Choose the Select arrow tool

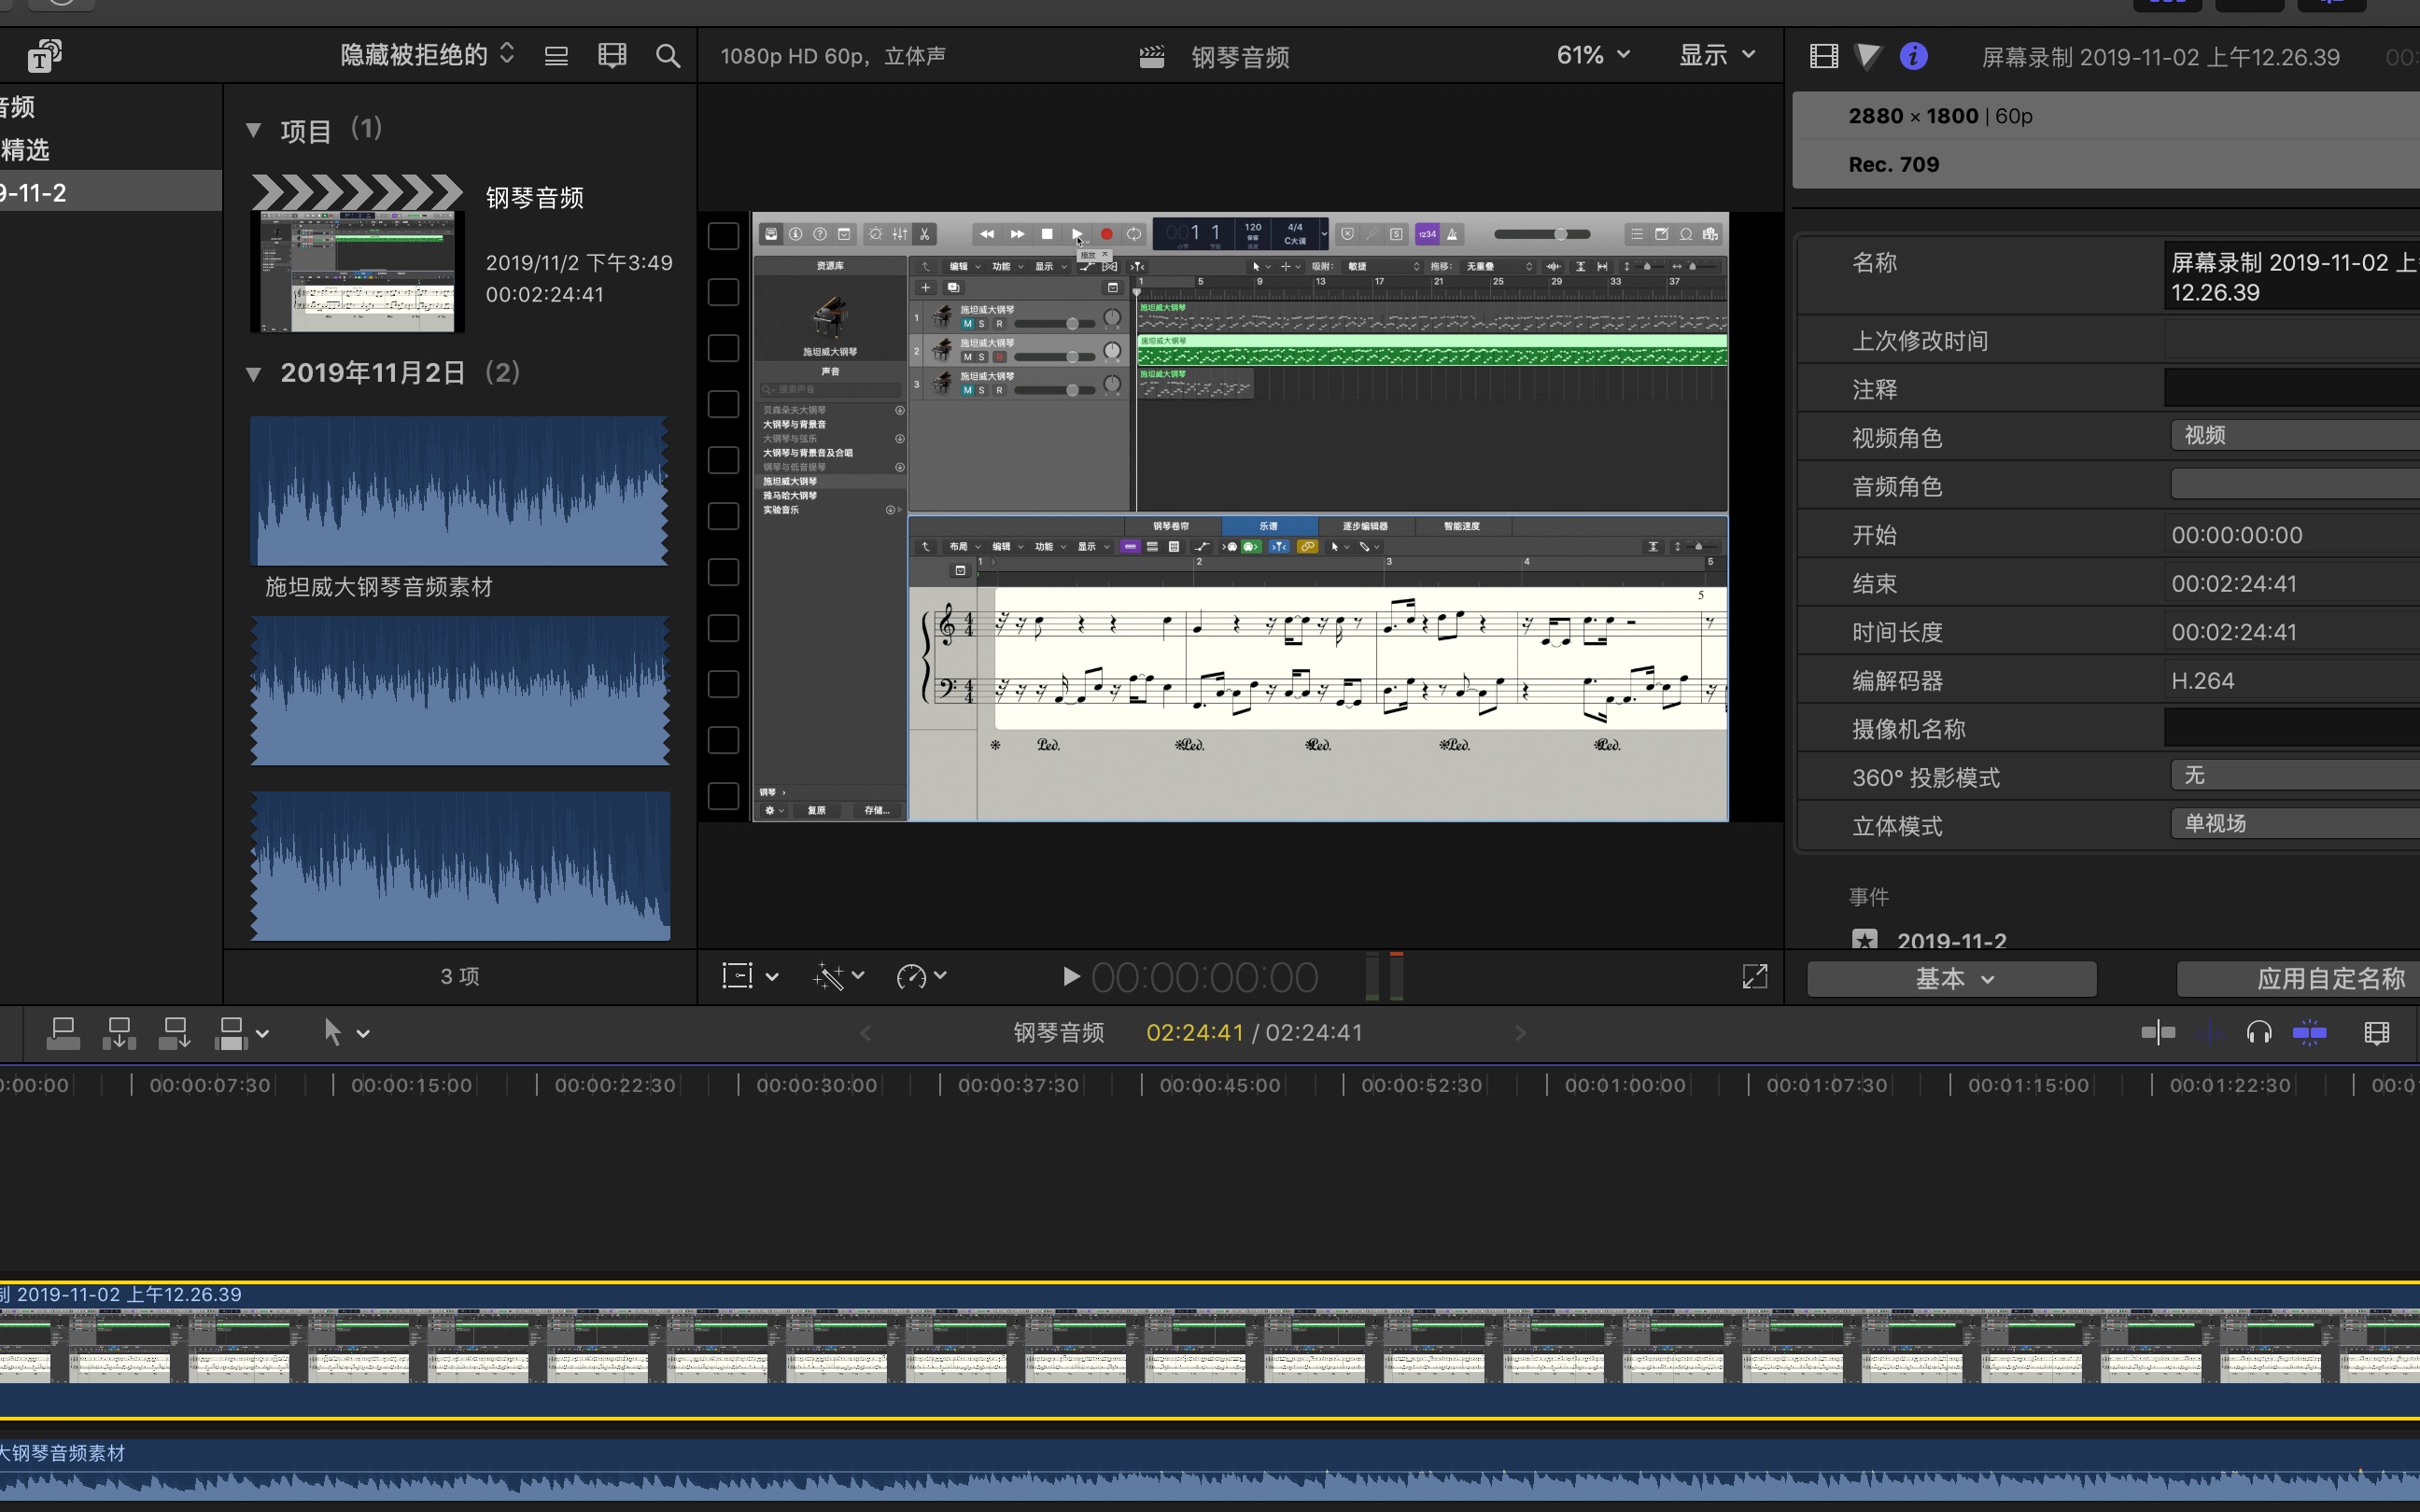click(x=333, y=1033)
